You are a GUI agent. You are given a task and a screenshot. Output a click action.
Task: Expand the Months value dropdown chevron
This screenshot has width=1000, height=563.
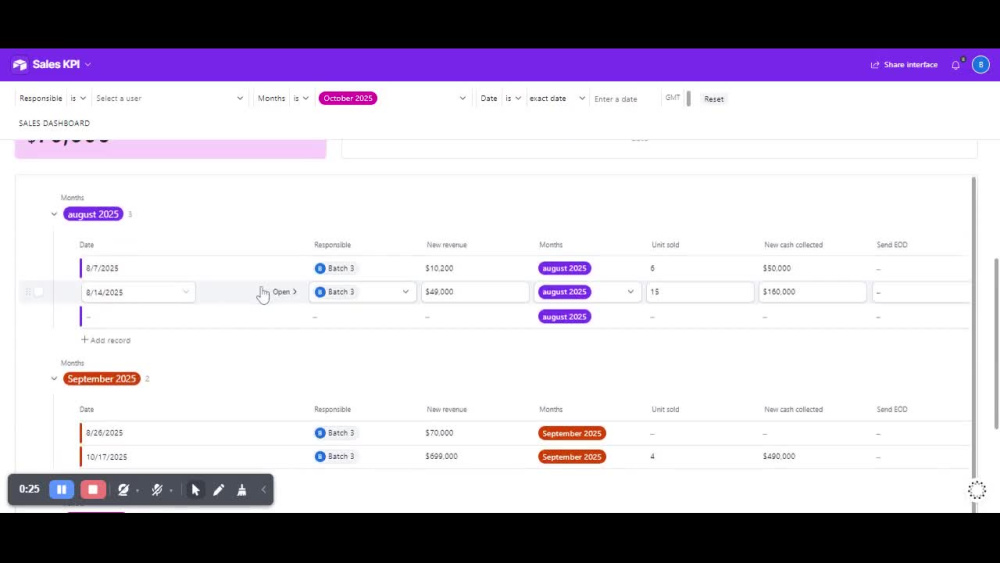[x=462, y=98]
